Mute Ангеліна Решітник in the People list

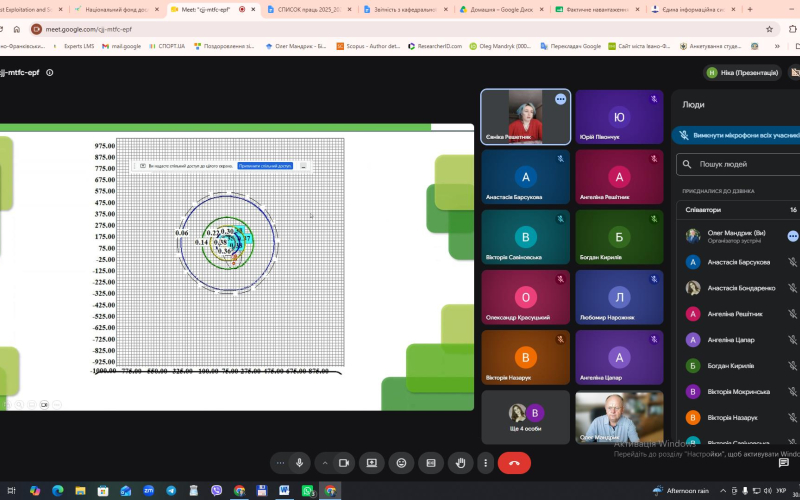click(792, 314)
